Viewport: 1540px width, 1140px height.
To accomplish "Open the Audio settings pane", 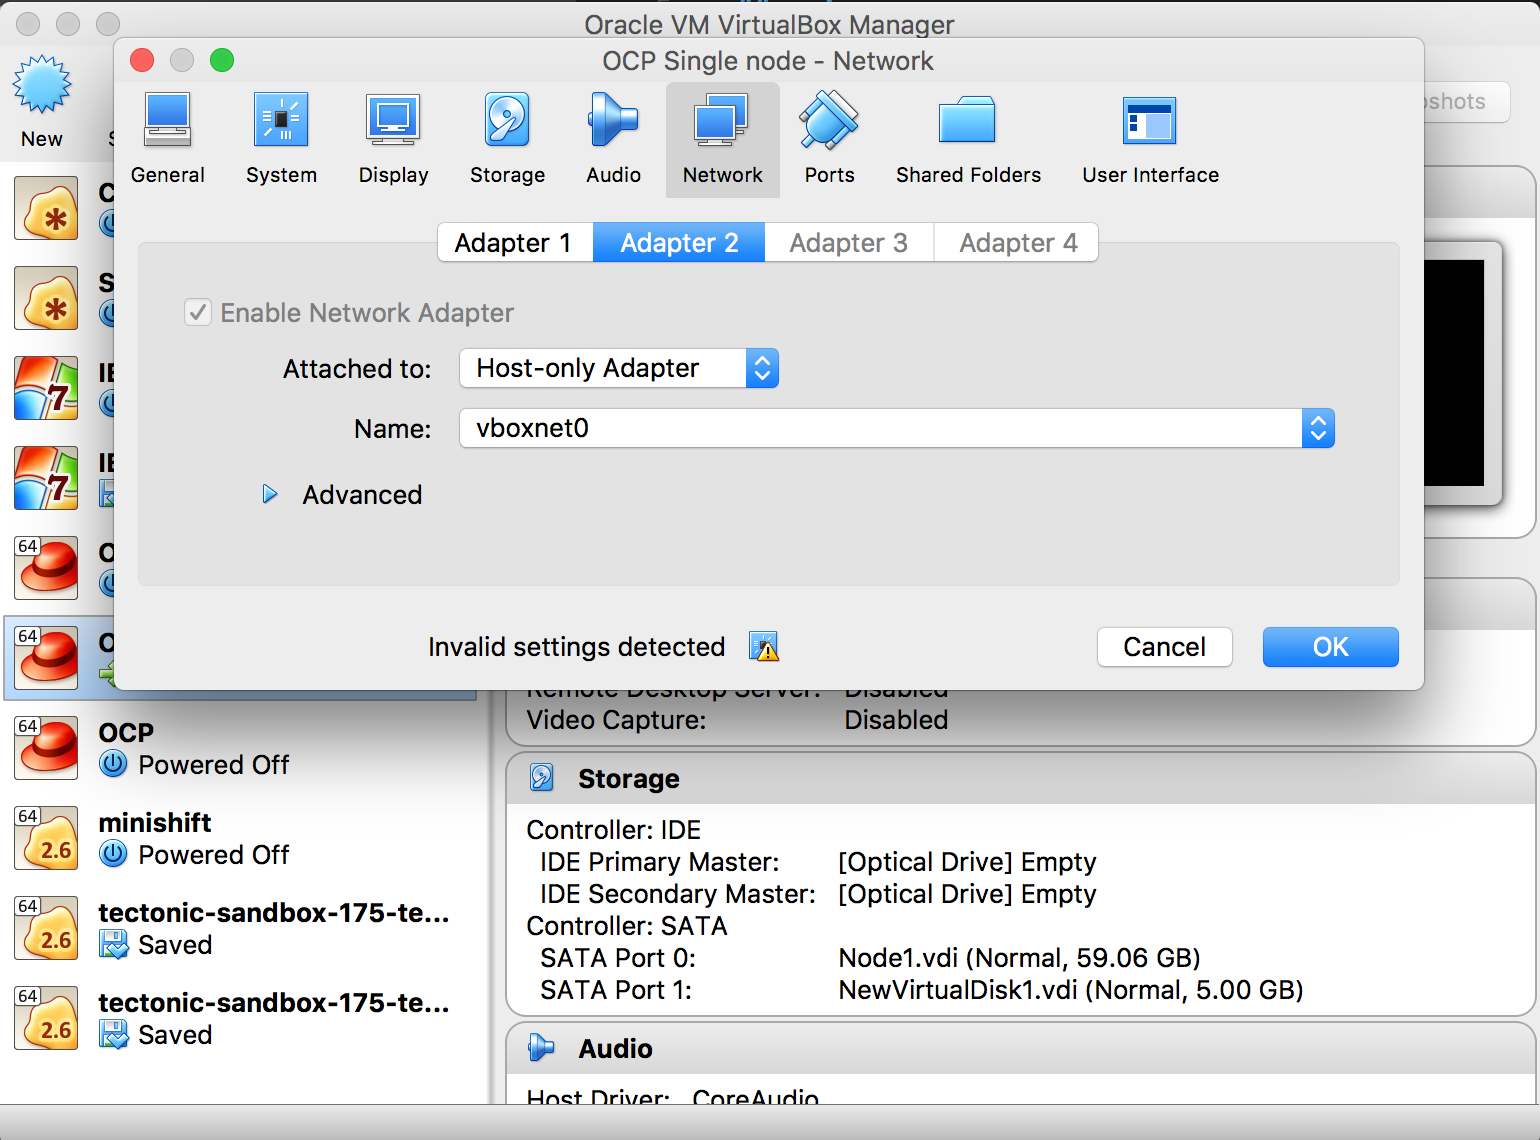I will (613, 139).
